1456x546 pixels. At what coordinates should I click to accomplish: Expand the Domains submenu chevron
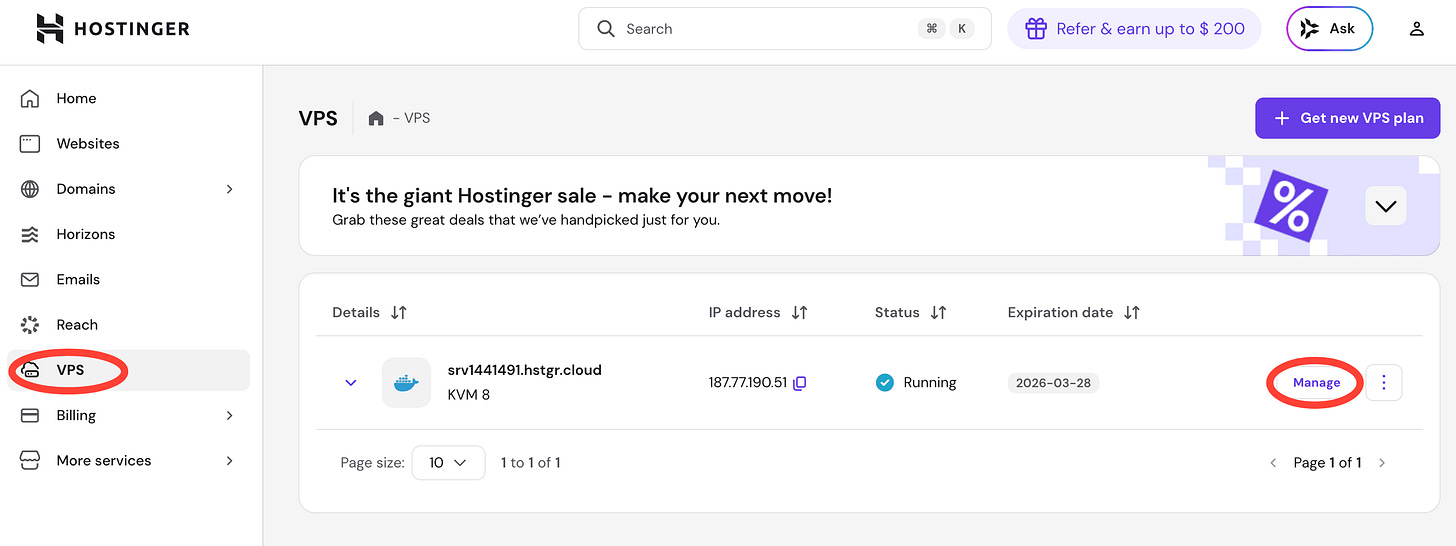coord(229,189)
